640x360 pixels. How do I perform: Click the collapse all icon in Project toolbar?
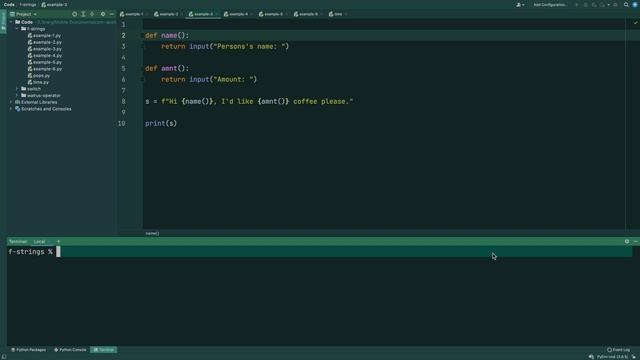92,14
